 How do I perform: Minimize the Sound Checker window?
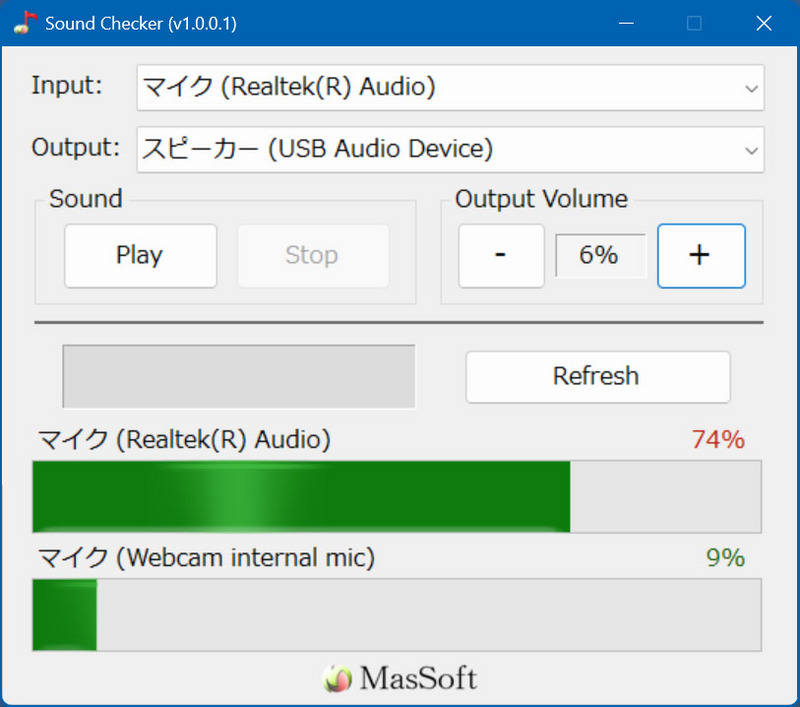pos(626,23)
